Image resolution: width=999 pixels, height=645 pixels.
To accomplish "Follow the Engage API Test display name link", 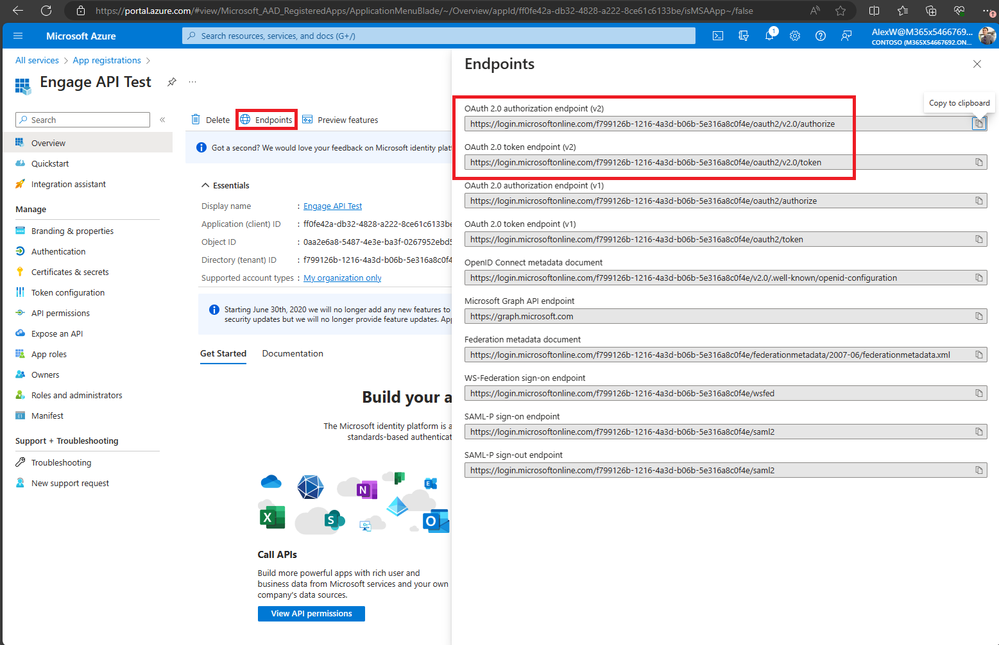I will (333, 206).
